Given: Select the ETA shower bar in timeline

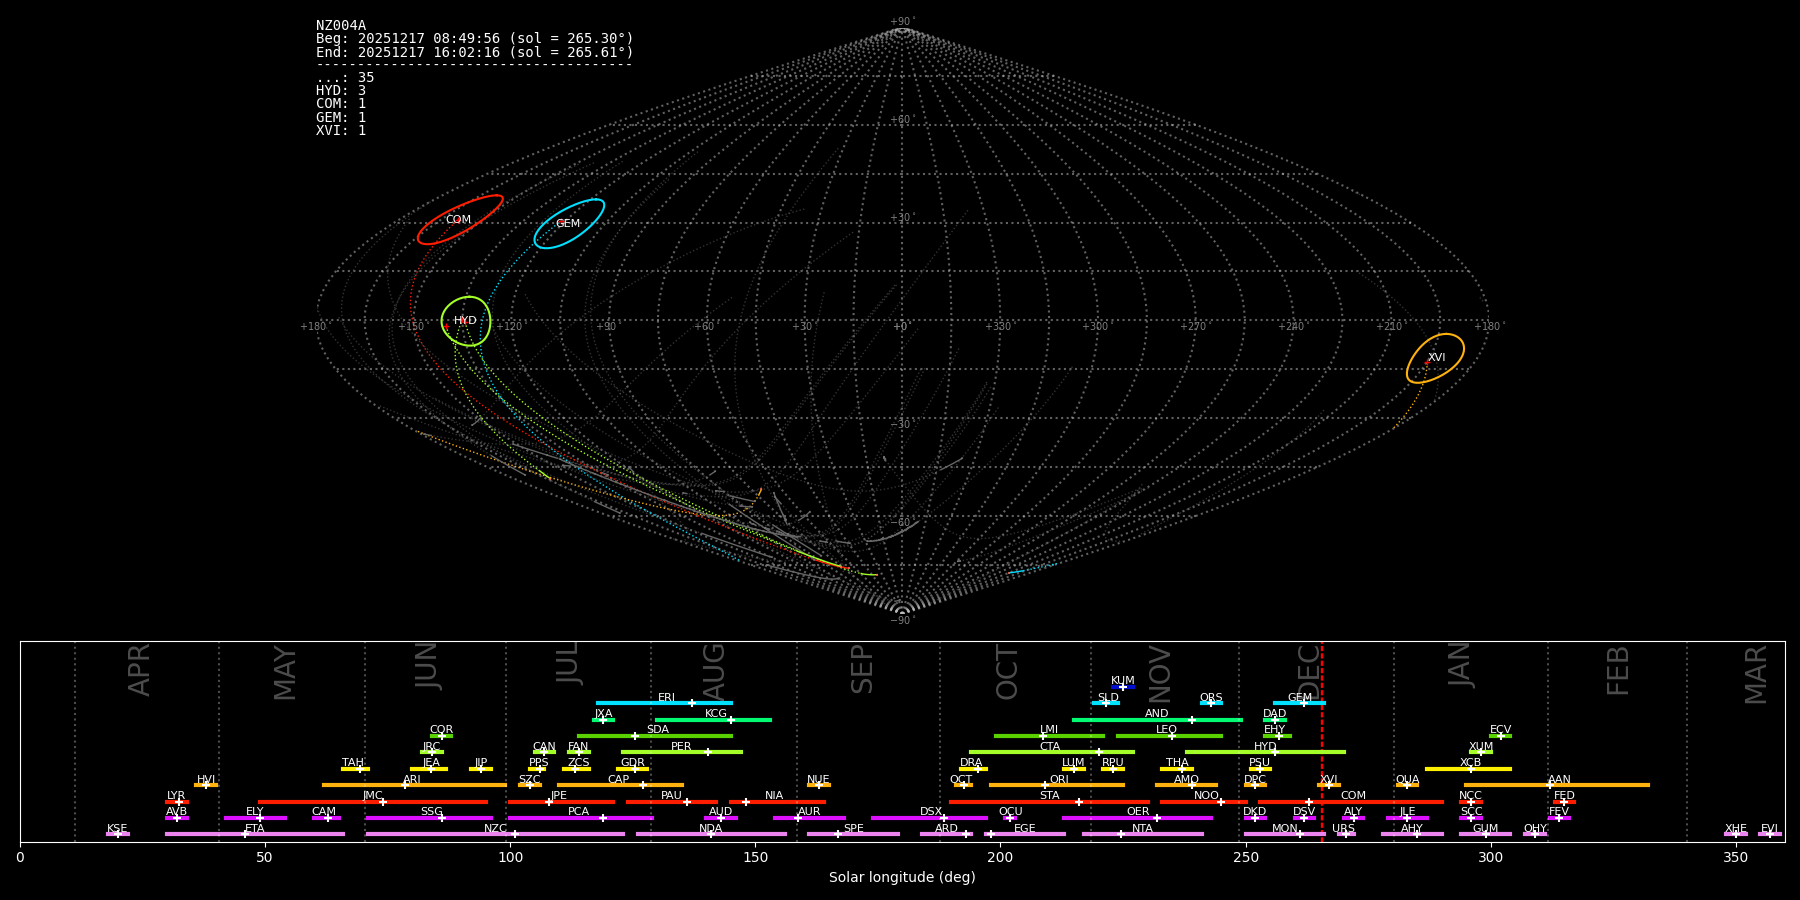Looking at the screenshot, I should point(254,834).
